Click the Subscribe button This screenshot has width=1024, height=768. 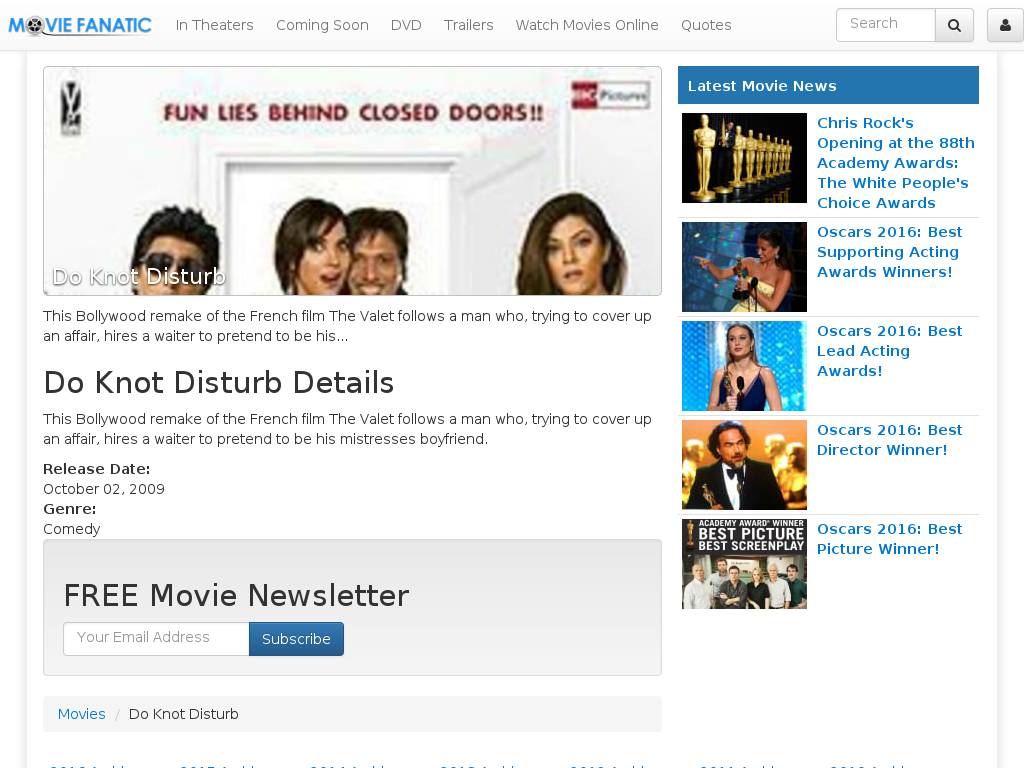click(296, 639)
